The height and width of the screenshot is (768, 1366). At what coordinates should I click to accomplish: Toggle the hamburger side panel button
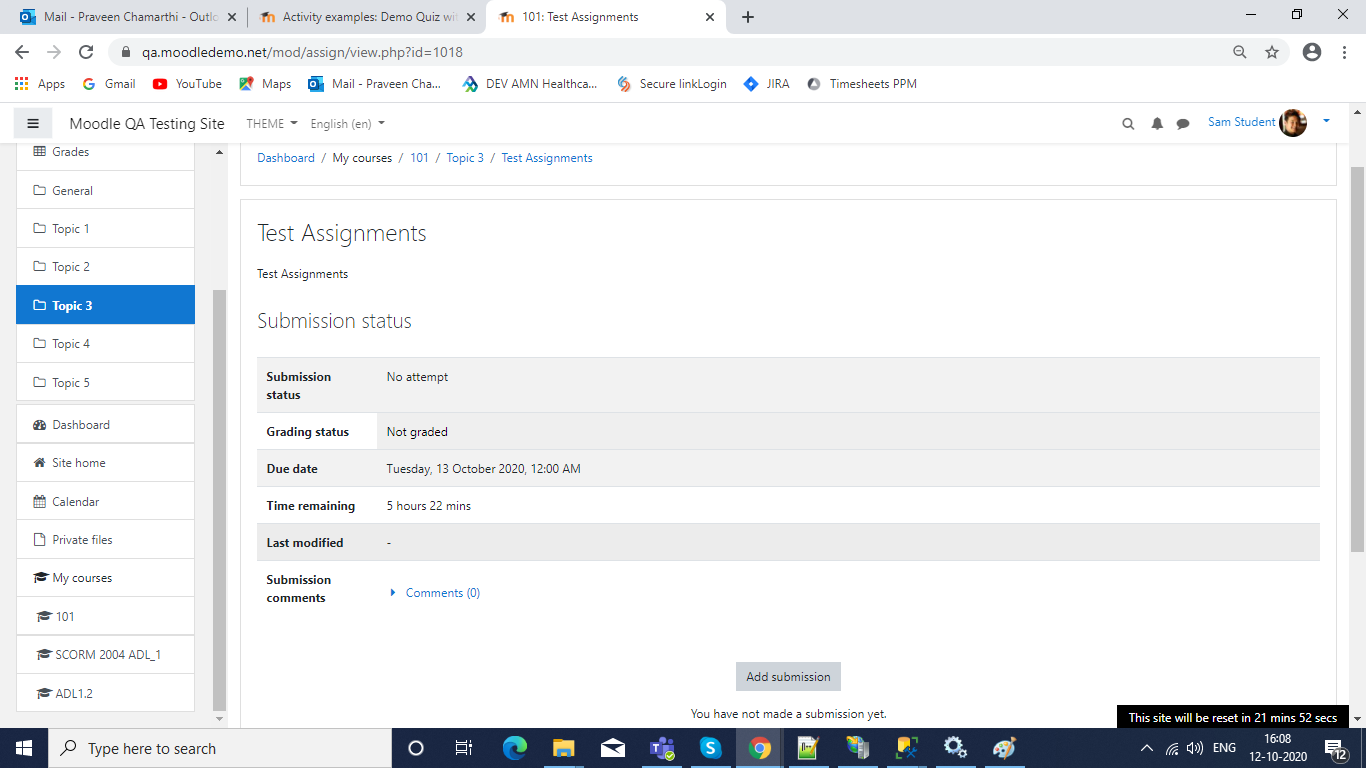coord(33,123)
